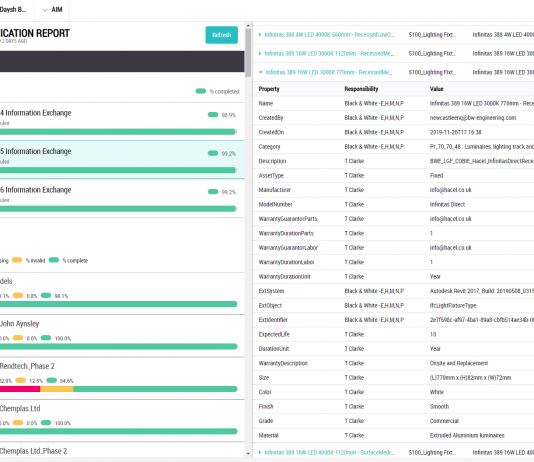Click the Manufacturer property cell
The image size is (534, 462).
(275, 190)
